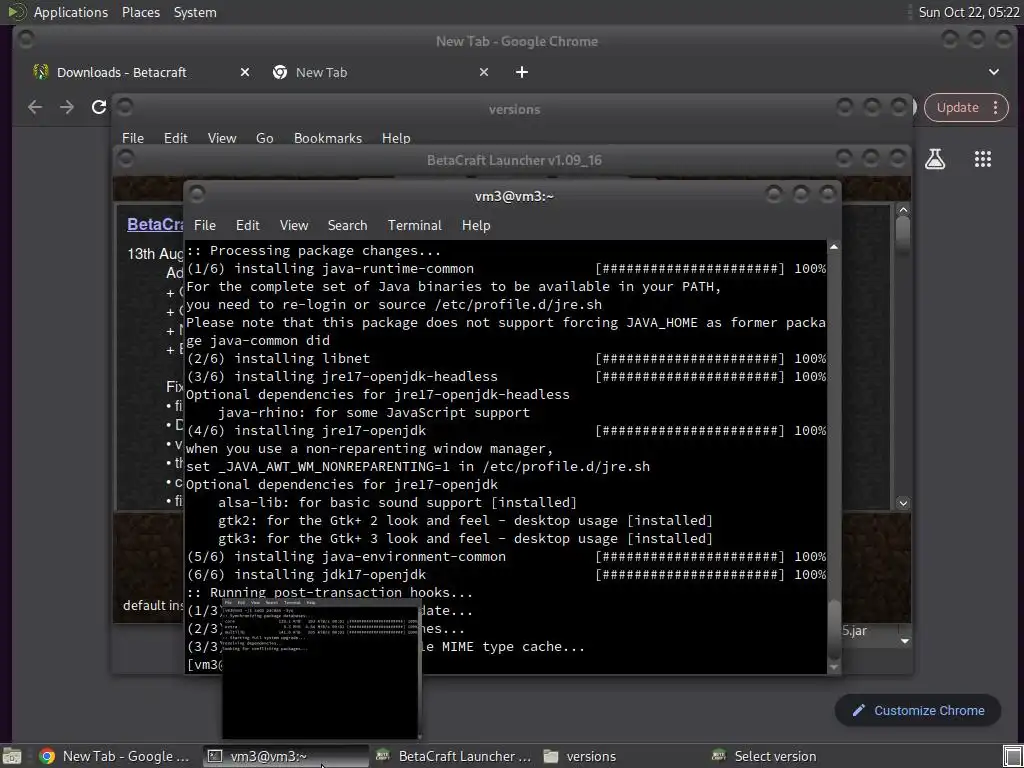Screen dimensions: 1024x768
Task: Reload the Chrome page
Action: pos(99,107)
